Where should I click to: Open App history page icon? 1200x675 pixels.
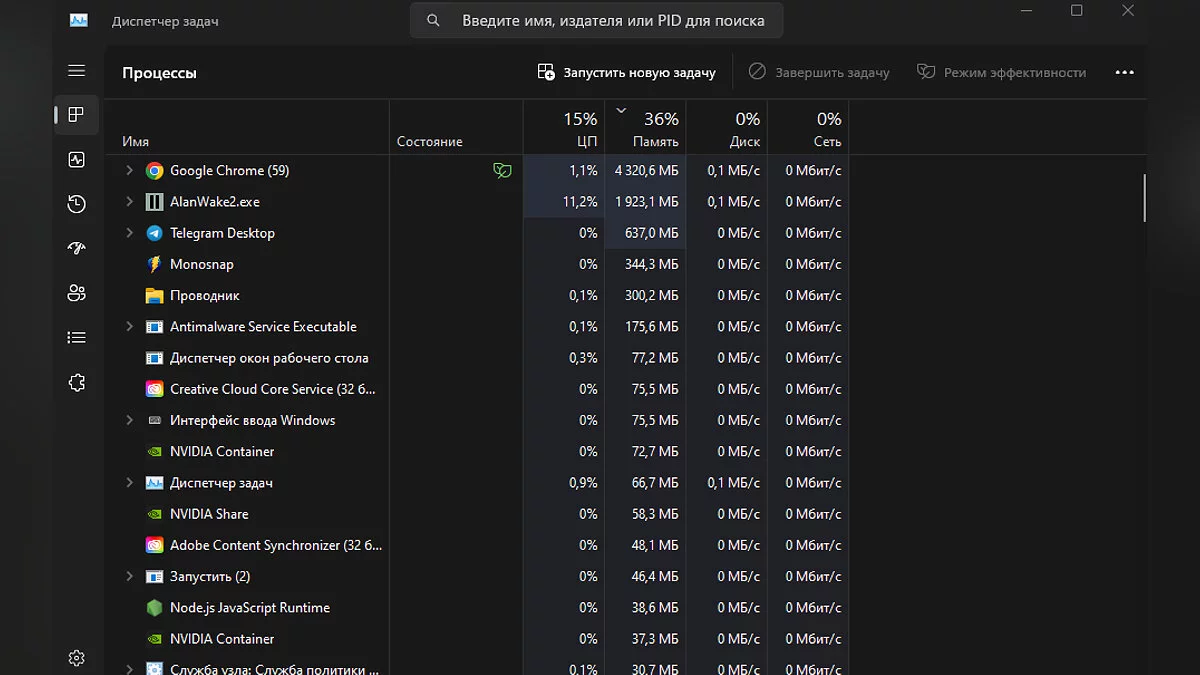coord(76,204)
